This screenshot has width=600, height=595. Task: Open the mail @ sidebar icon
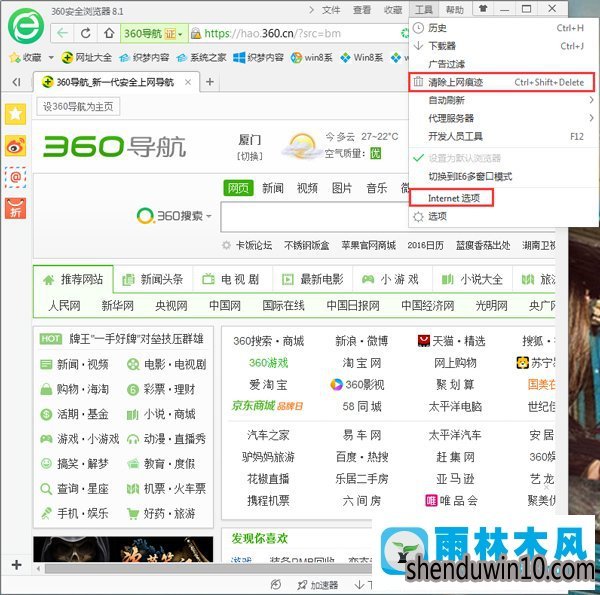tap(15, 177)
